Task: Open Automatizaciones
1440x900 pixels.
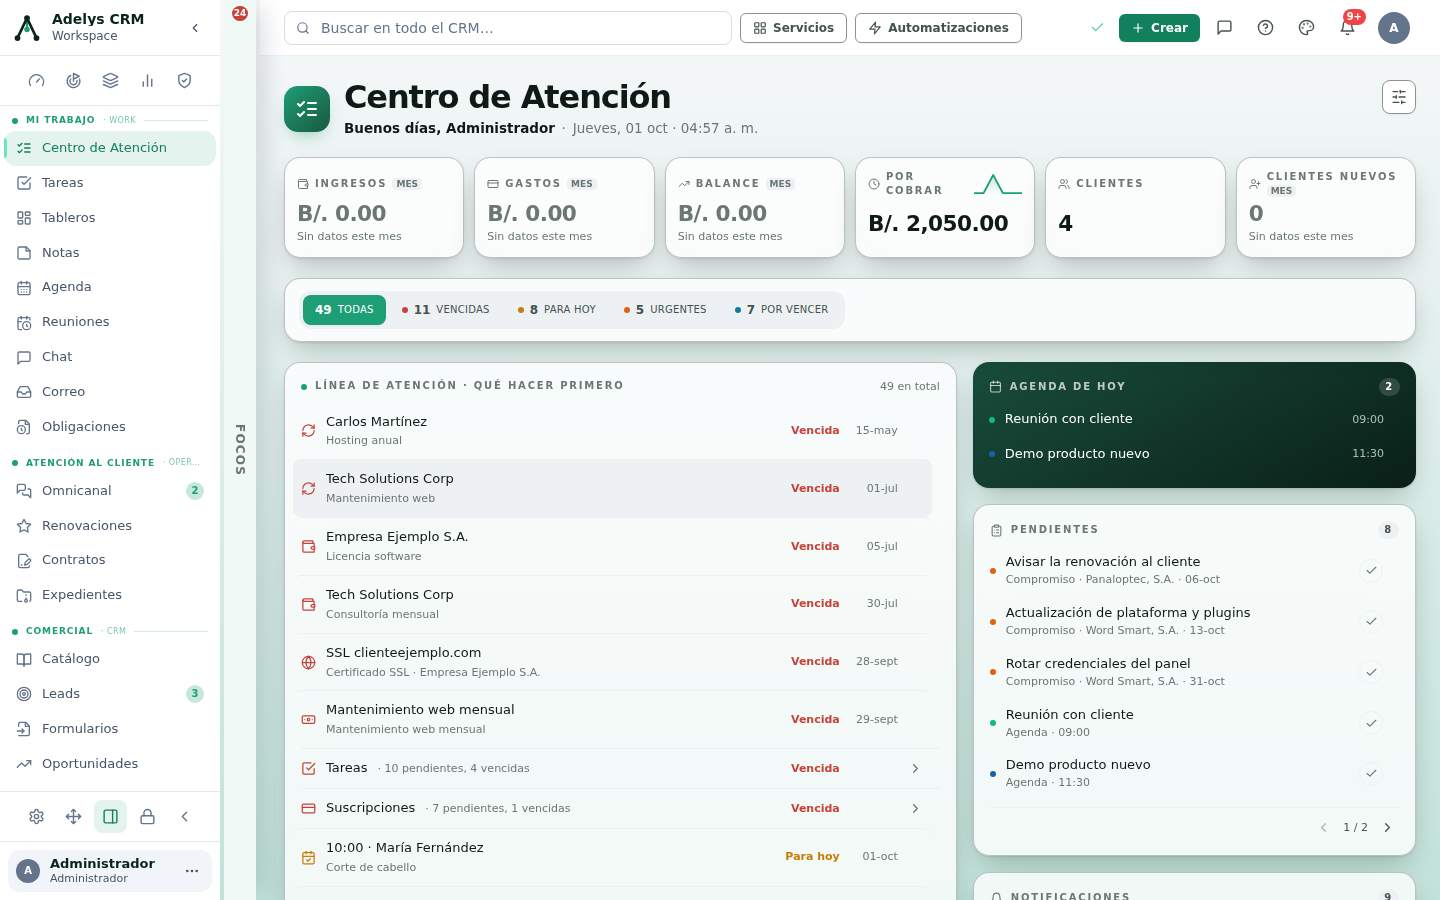Action: [x=938, y=28]
